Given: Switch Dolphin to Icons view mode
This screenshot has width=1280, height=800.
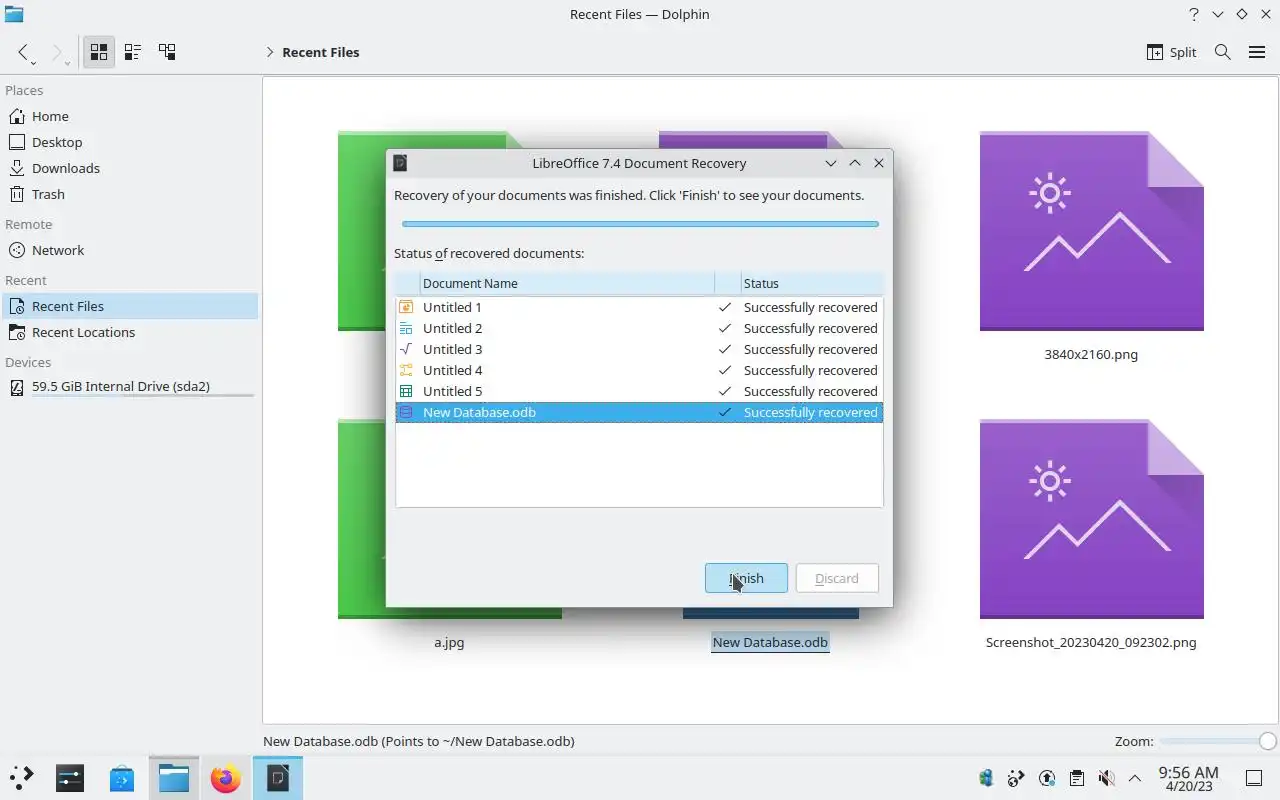Looking at the screenshot, I should 99,52.
